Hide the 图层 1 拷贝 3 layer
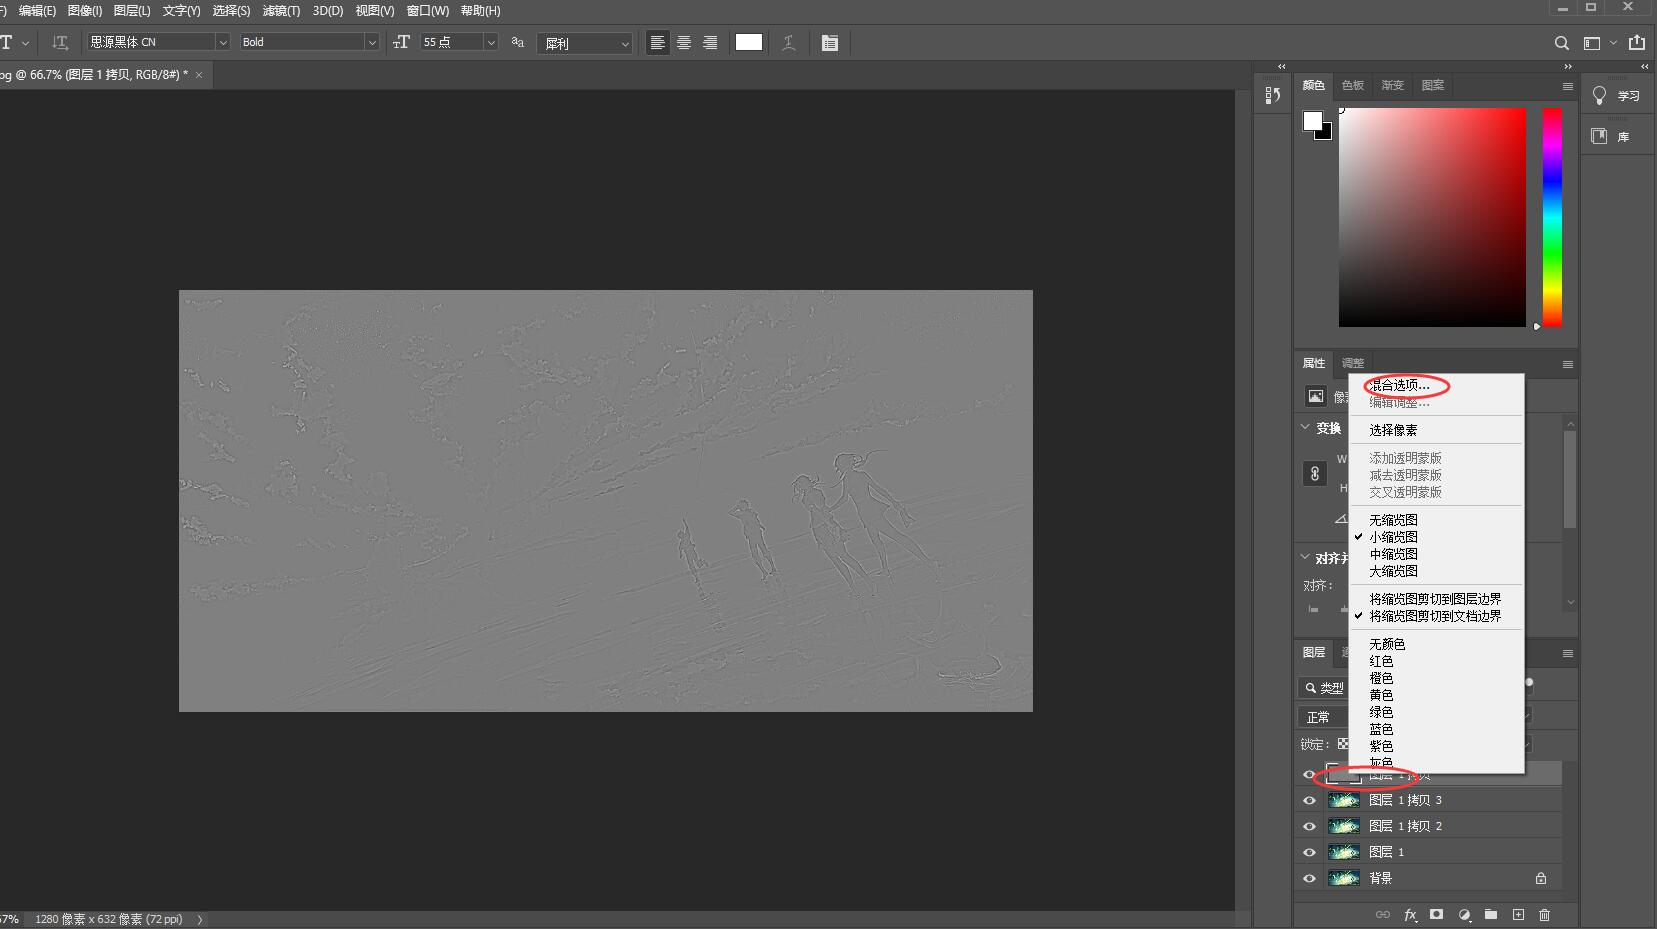This screenshot has height=929, width=1657. click(x=1309, y=800)
